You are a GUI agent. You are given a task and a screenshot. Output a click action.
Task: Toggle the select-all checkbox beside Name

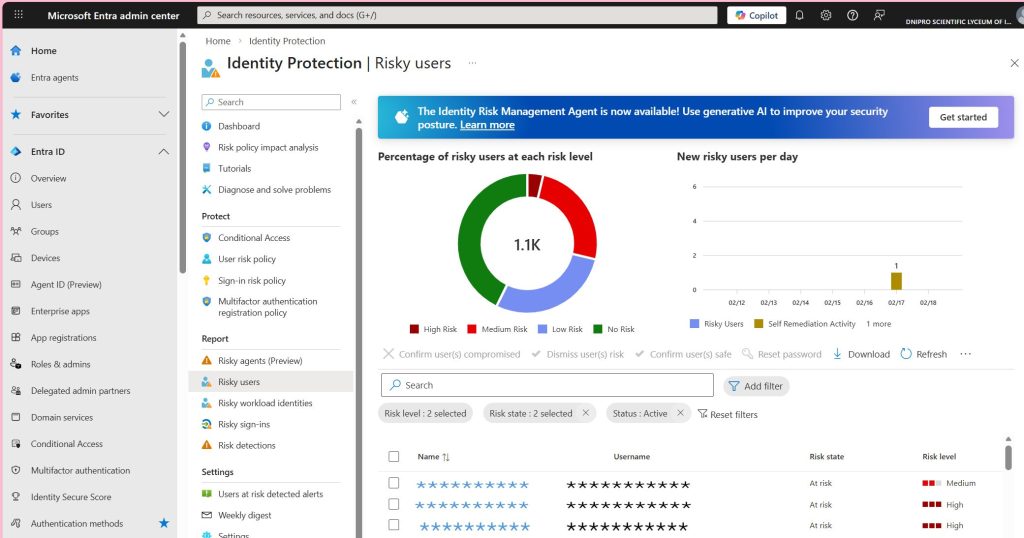[x=394, y=457]
